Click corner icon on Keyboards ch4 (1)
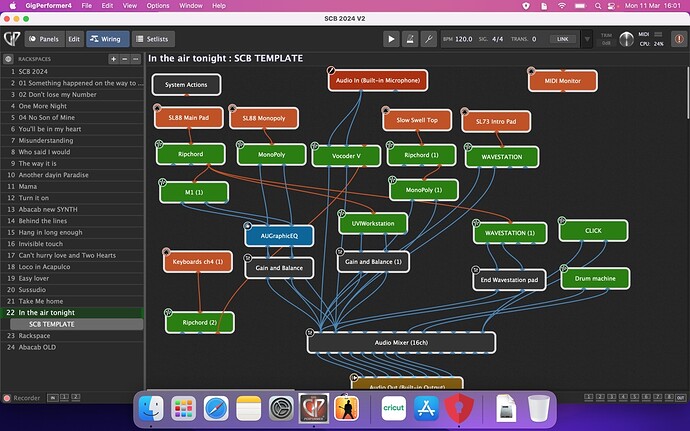The height and width of the screenshot is (431, 690). [x=166, y=251]
